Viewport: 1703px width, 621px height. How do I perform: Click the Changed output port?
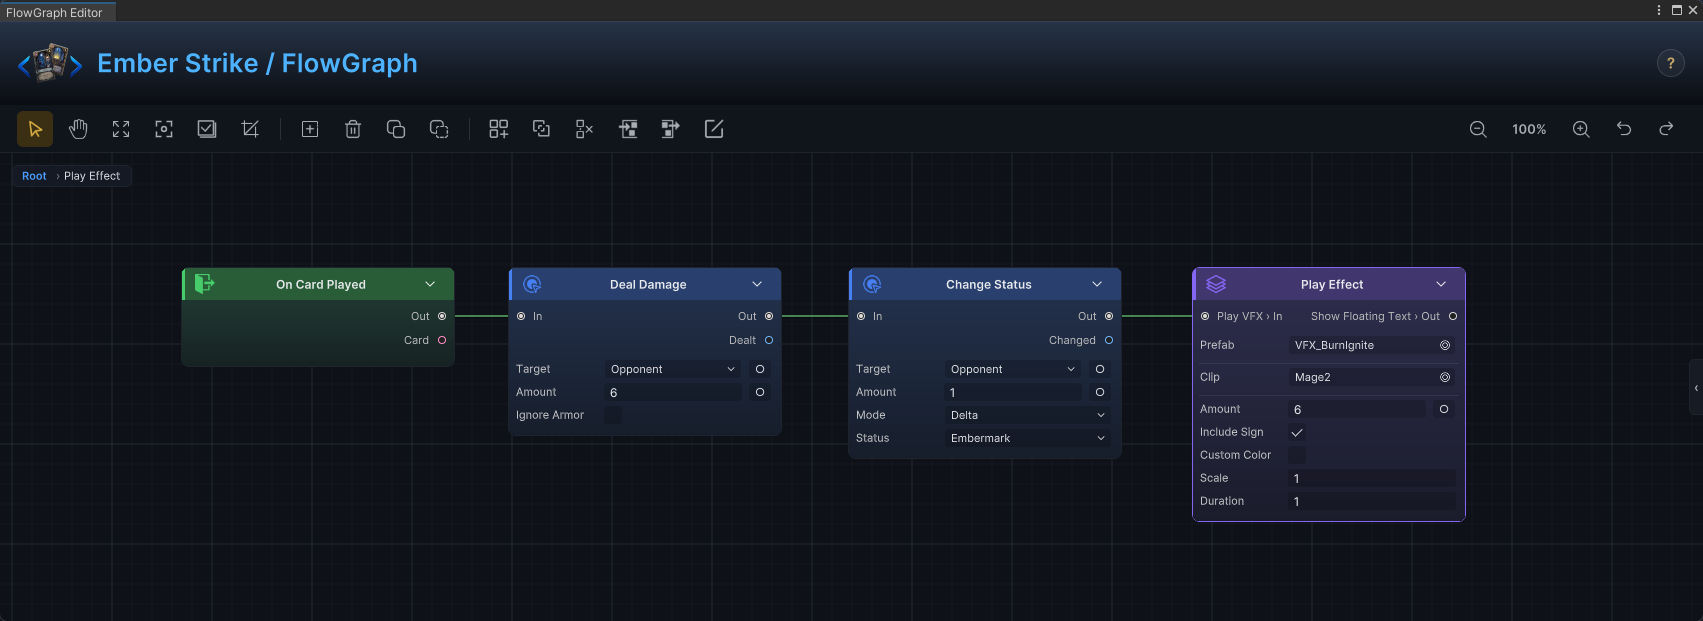[x=1109, y=340]
